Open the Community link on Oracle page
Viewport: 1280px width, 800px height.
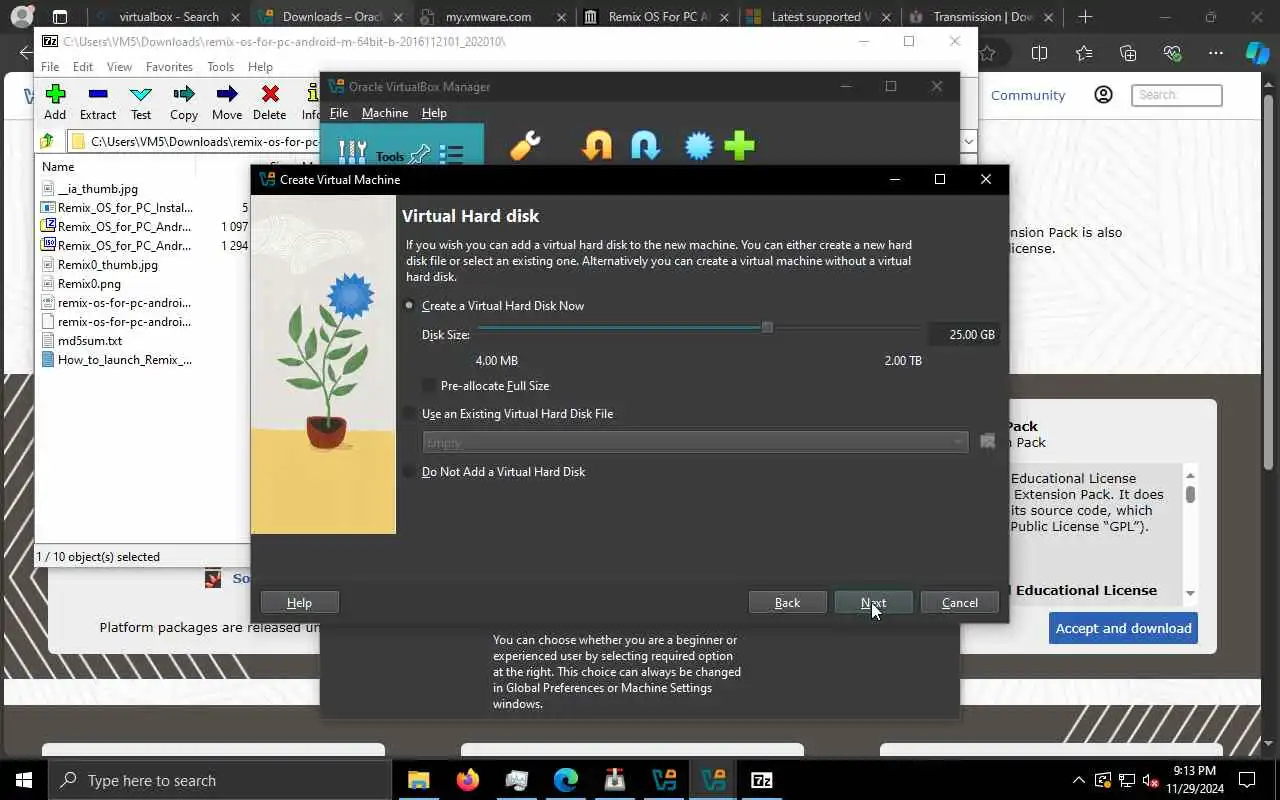(x=1028, y=95)
